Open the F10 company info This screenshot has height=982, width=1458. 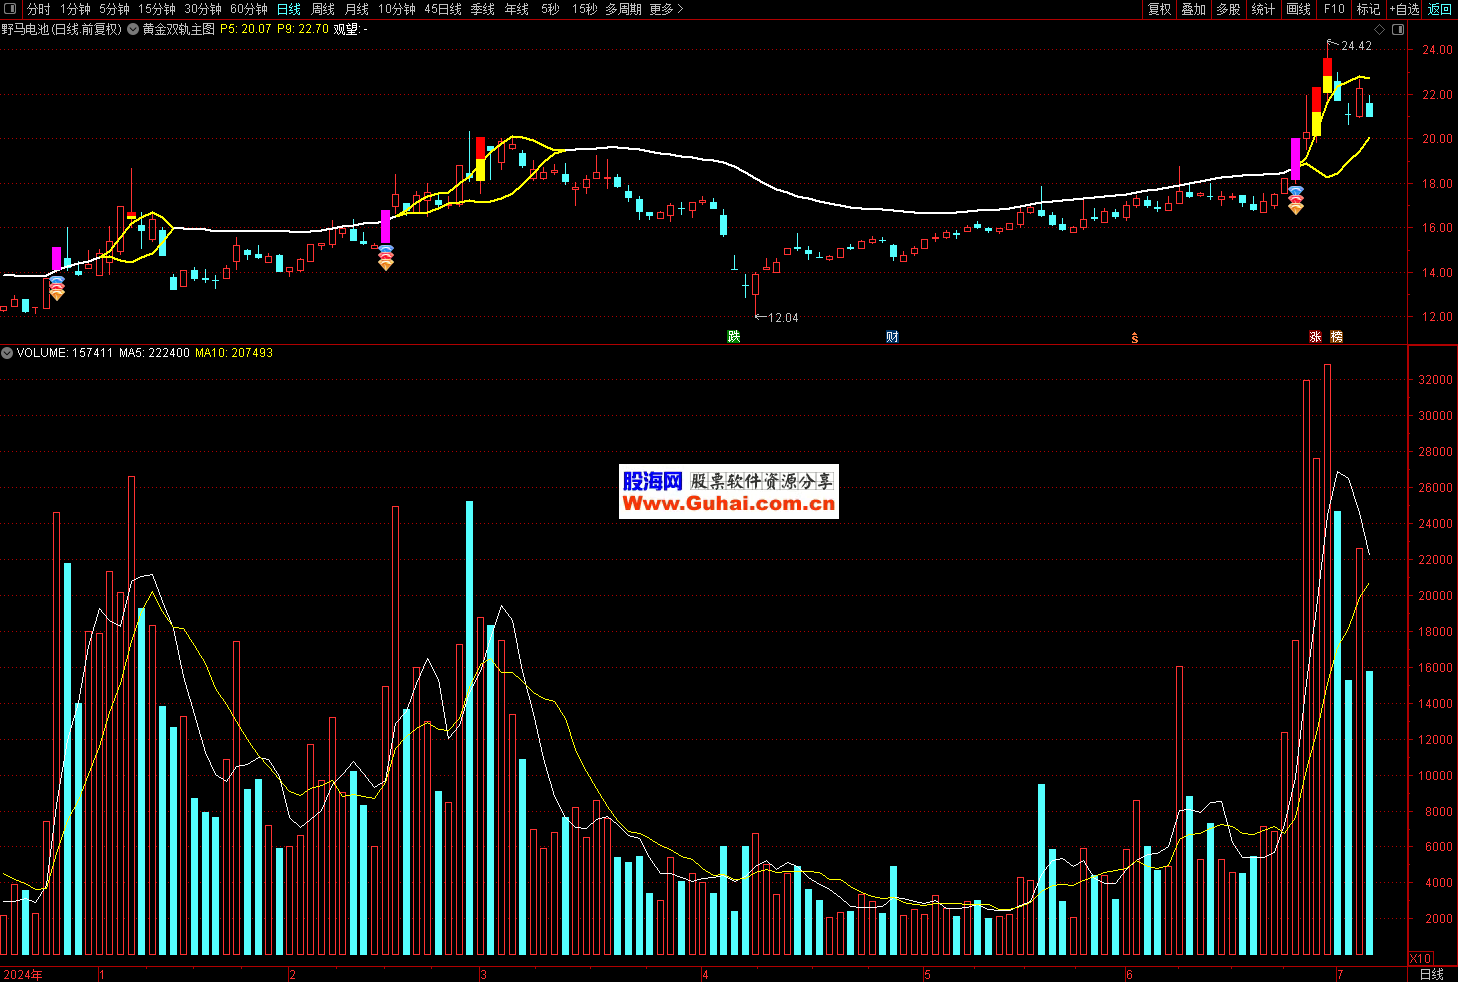pos(1334,9)
